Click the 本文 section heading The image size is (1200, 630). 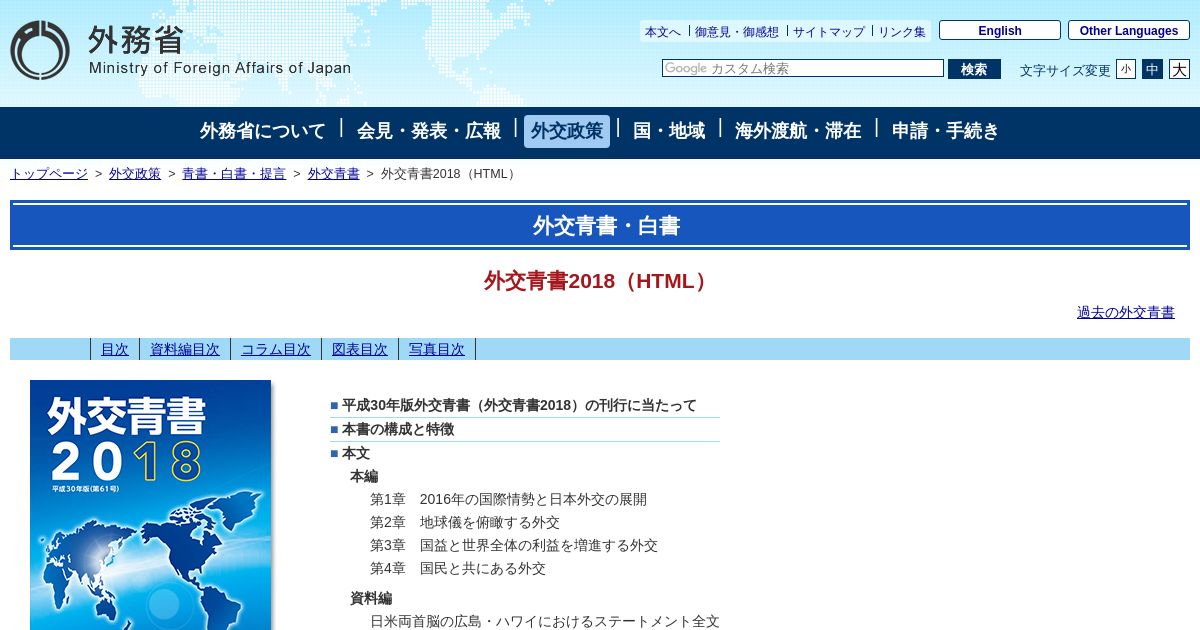coord(356,453)
